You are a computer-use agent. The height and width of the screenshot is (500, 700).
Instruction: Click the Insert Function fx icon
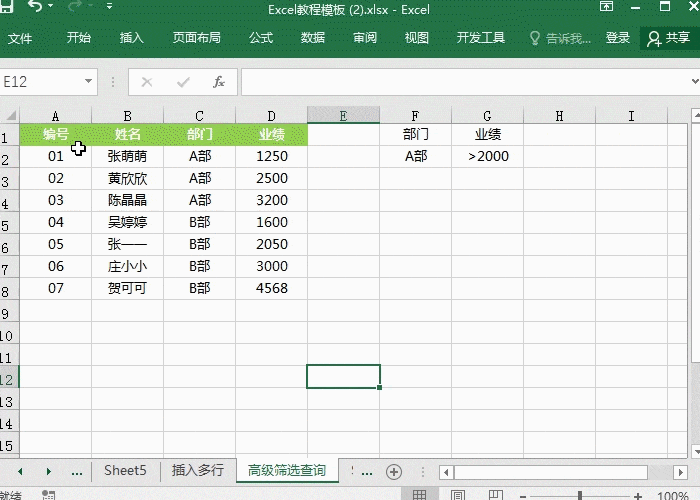[219, 82]
